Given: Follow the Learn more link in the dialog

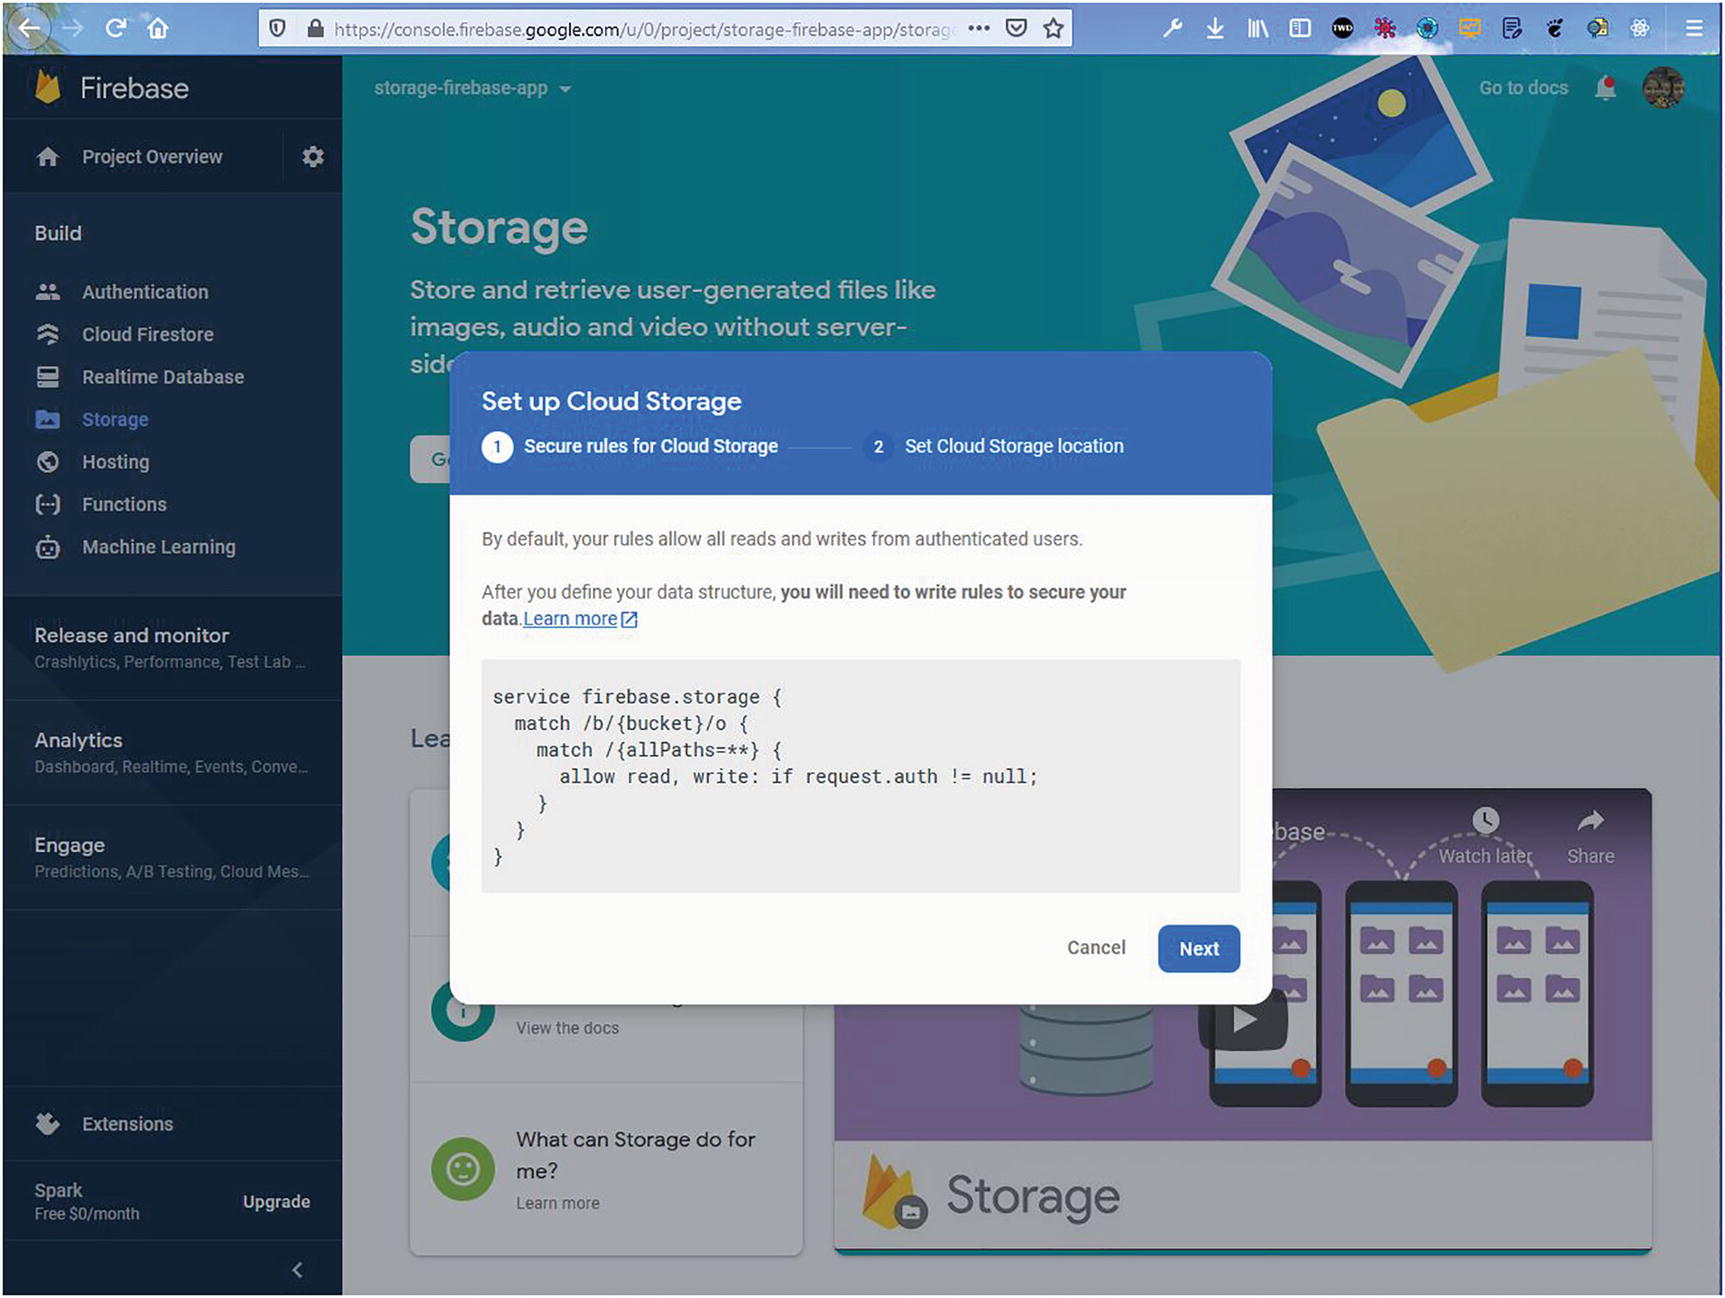Looking at the screenshot, I should pos(570,619).
